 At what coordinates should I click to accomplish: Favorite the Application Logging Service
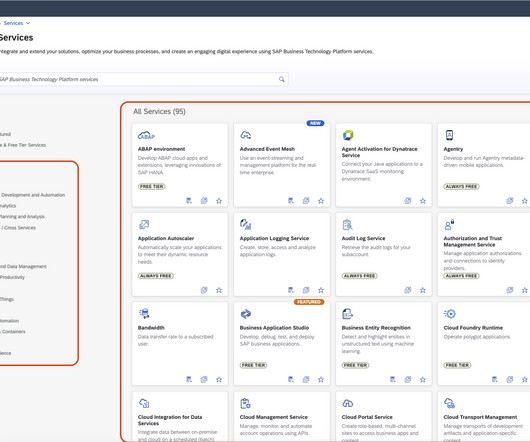[321, 290]
